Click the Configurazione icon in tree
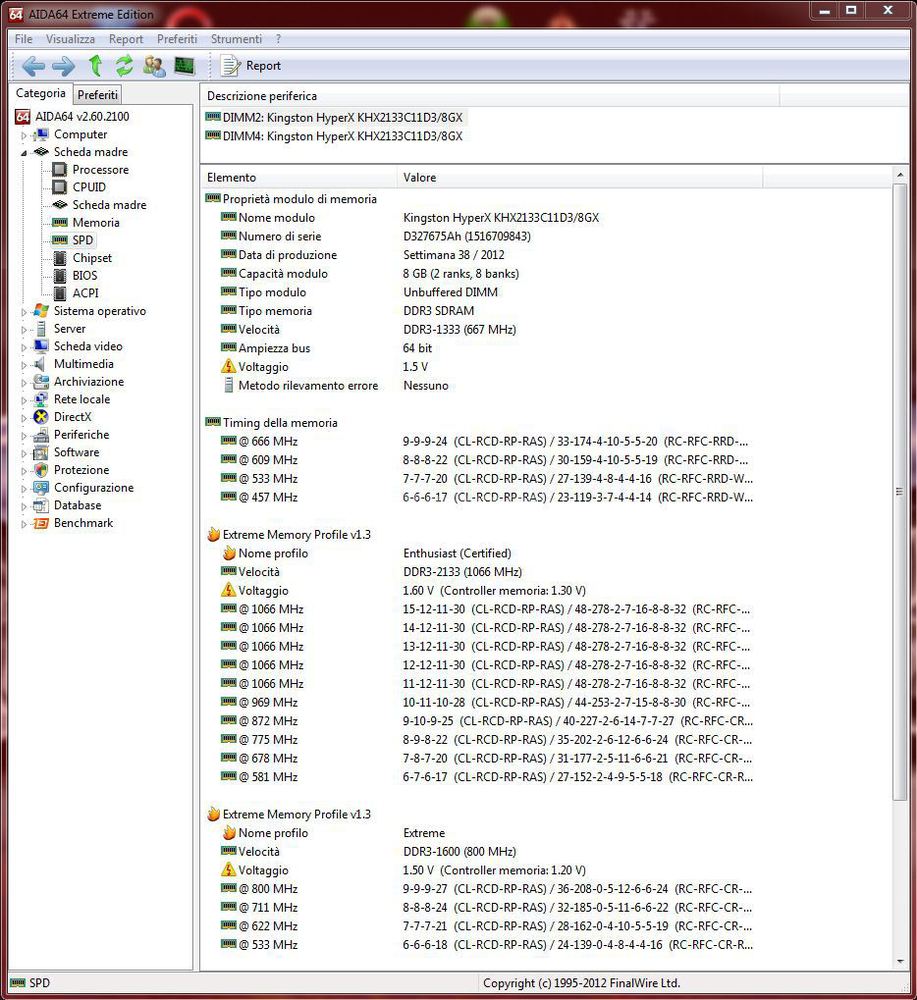This screenshot has width=917, height=1000. (x=41, y=487)
